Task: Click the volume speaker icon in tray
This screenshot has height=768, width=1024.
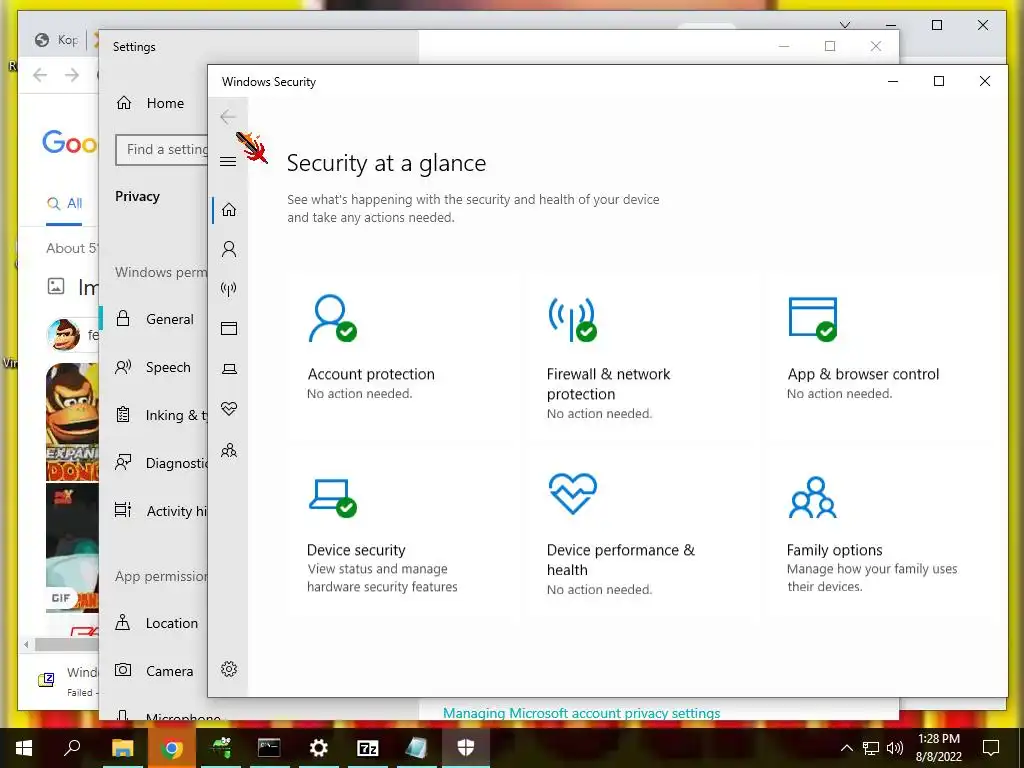Action: pyautogui.click(x=895, y=748)
